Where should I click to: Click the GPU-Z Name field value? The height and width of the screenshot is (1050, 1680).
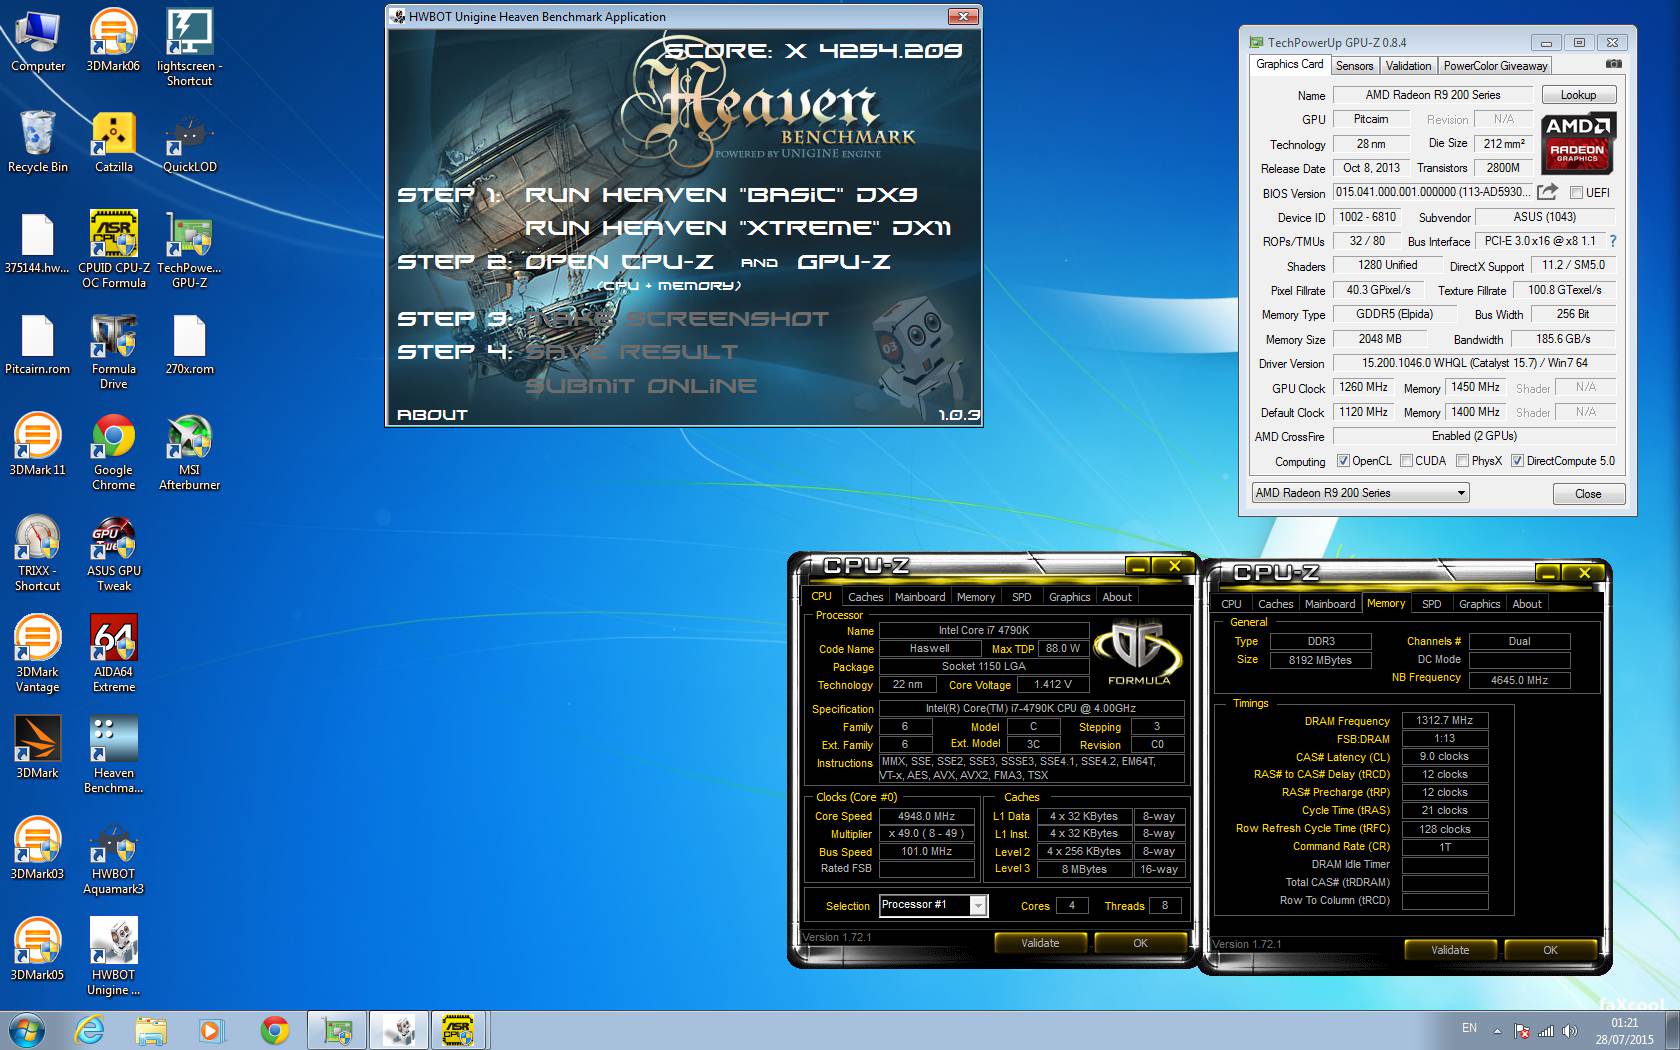pos(1432,95)
